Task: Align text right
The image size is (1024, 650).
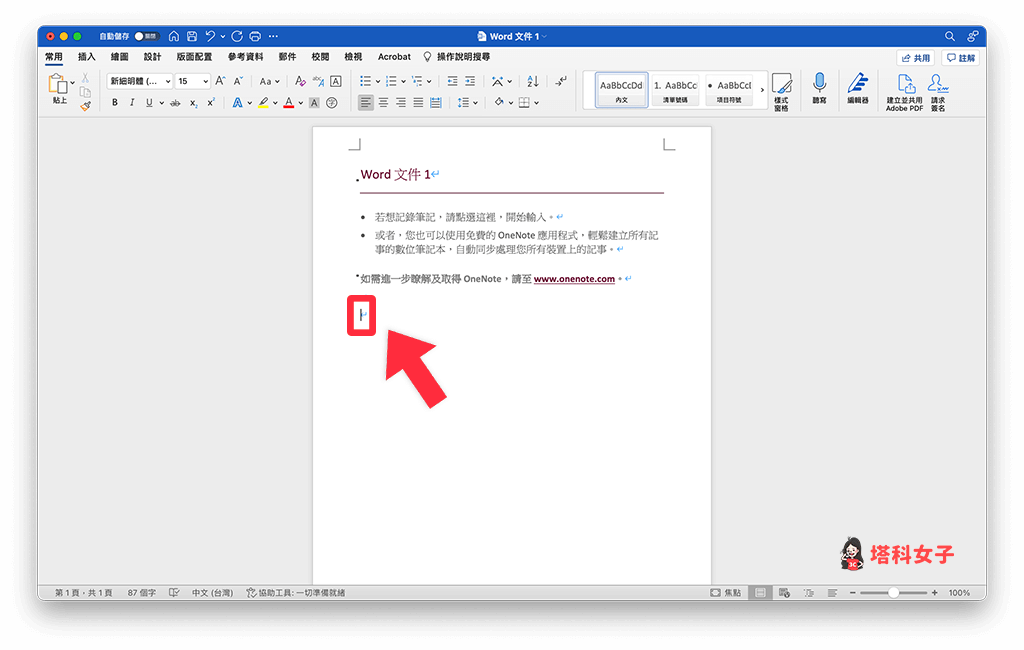Action: coord(401,103)
